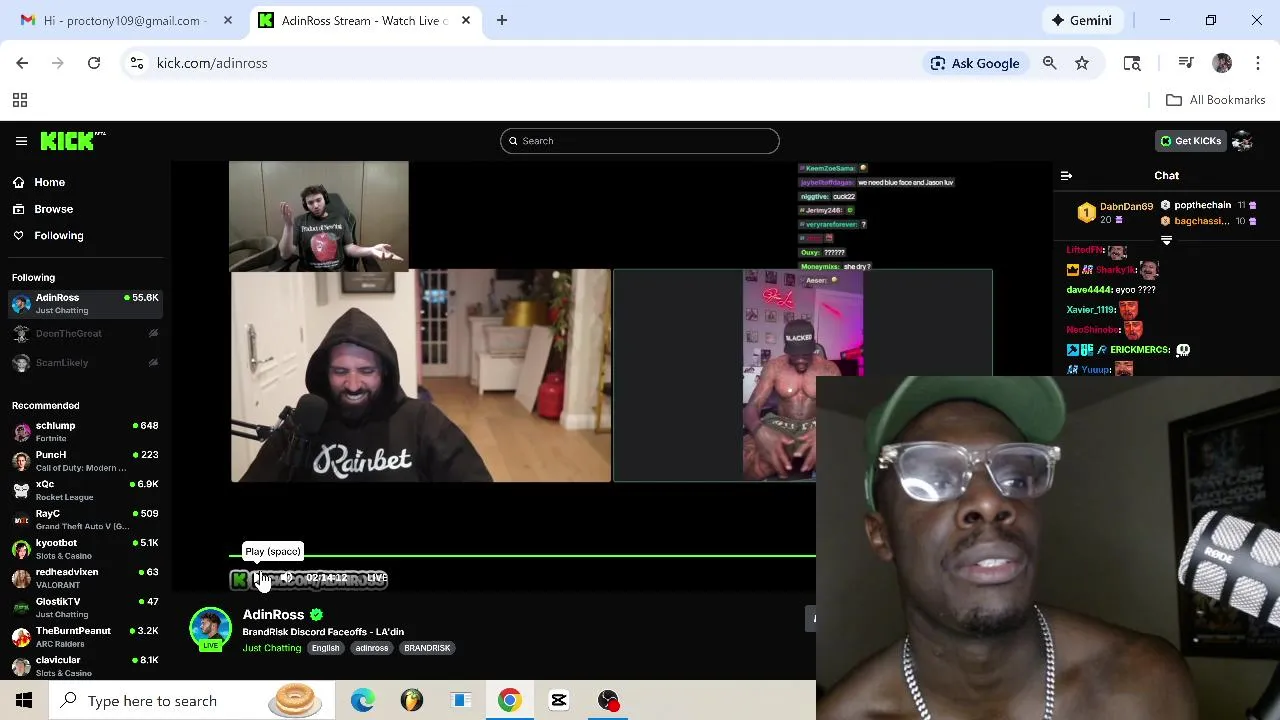Screen dimensions: 1280x720
Task: Open GlostkTV recommended channel
Action: [85, 608]
